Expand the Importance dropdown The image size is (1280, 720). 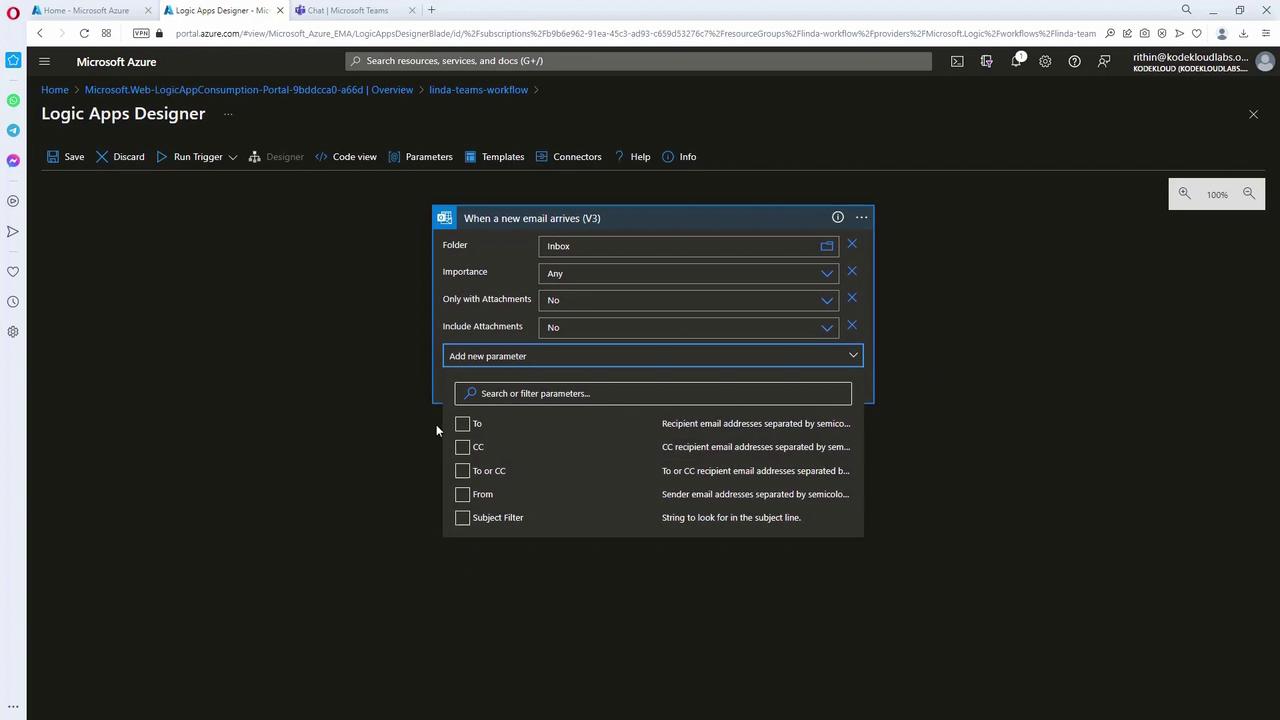coord(827,273)
